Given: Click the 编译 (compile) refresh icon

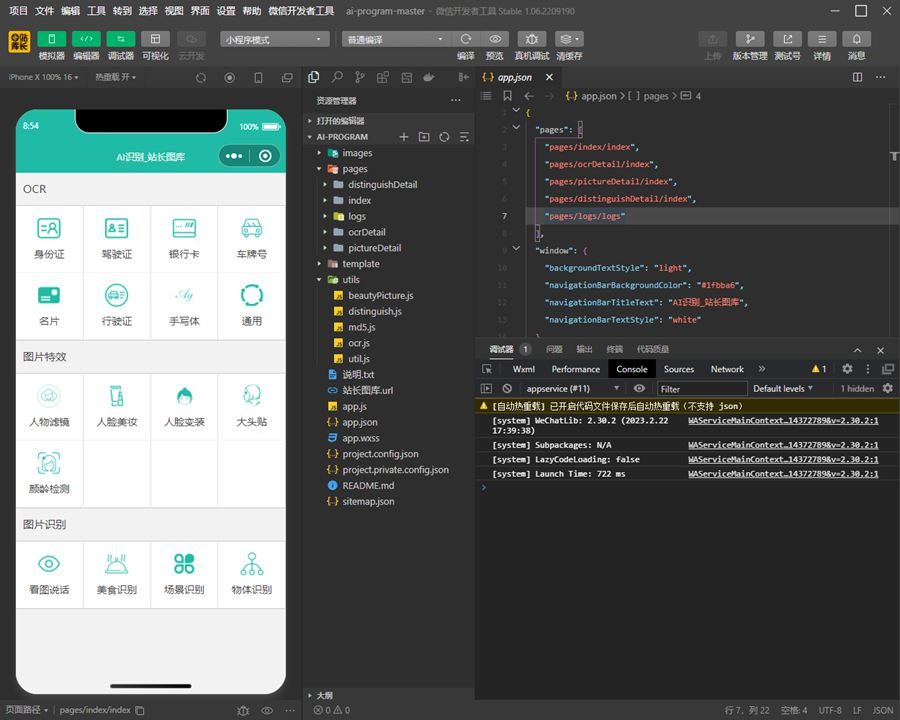Looking at the screenshot, I should click(466, 39).
